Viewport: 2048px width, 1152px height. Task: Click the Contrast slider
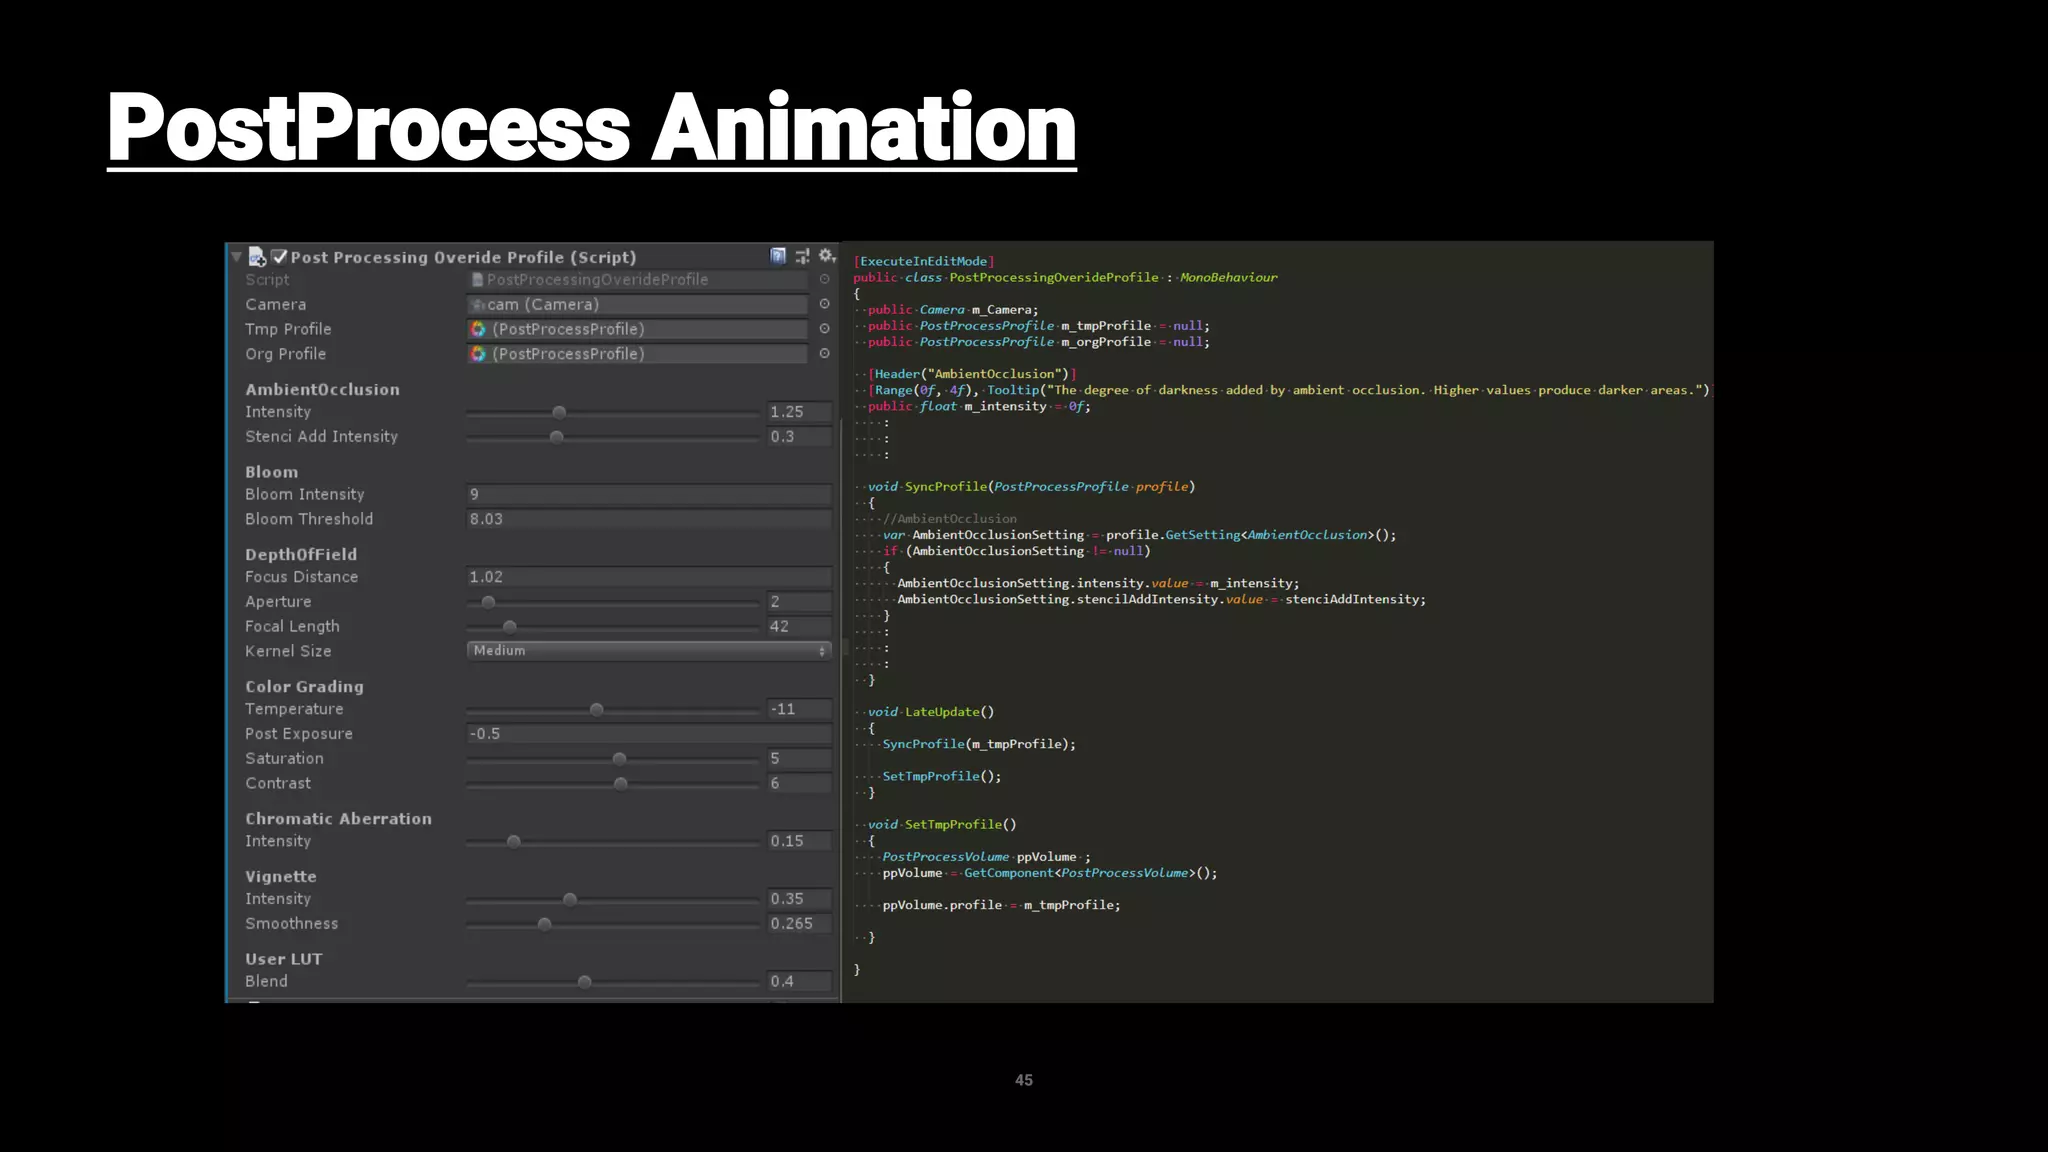click(613, 784)
